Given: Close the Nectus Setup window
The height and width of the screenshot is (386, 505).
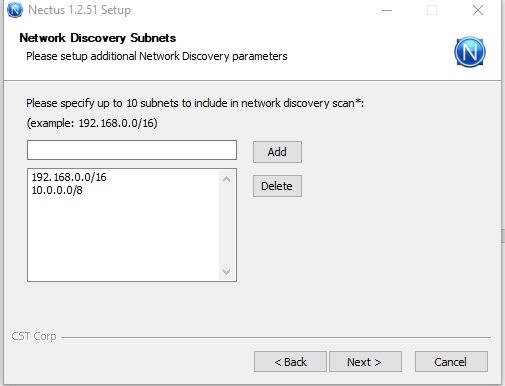Looking at the screenshot, I should [x=478, y=10].
